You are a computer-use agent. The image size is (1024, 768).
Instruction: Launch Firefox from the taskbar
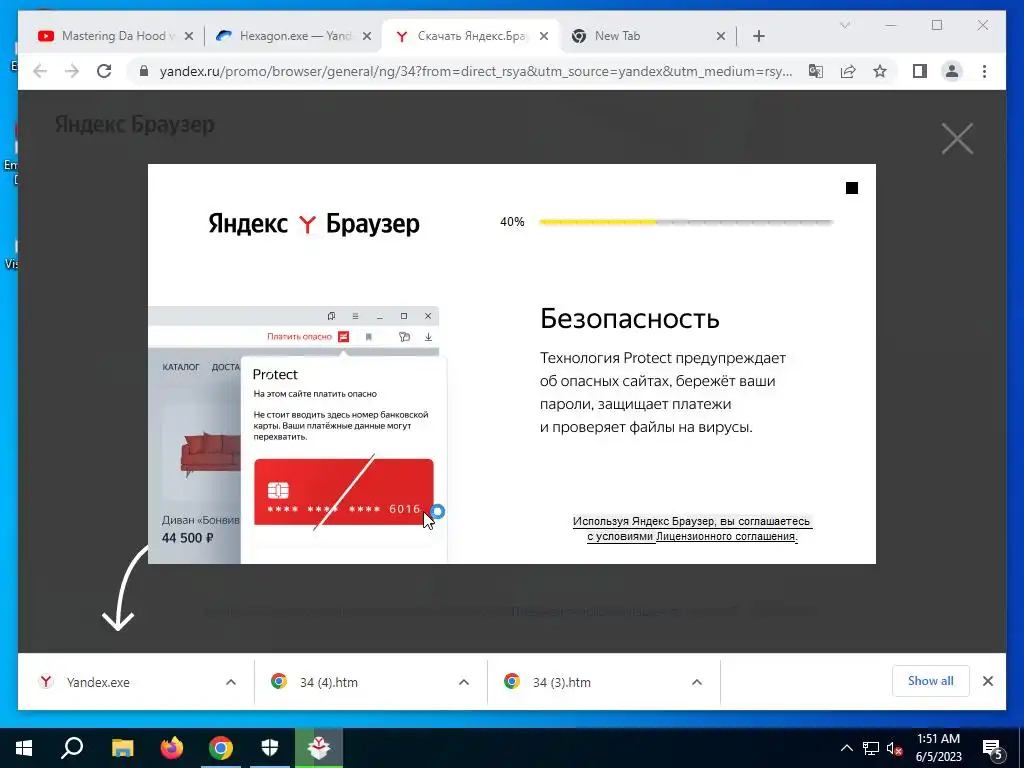[172, 748]
